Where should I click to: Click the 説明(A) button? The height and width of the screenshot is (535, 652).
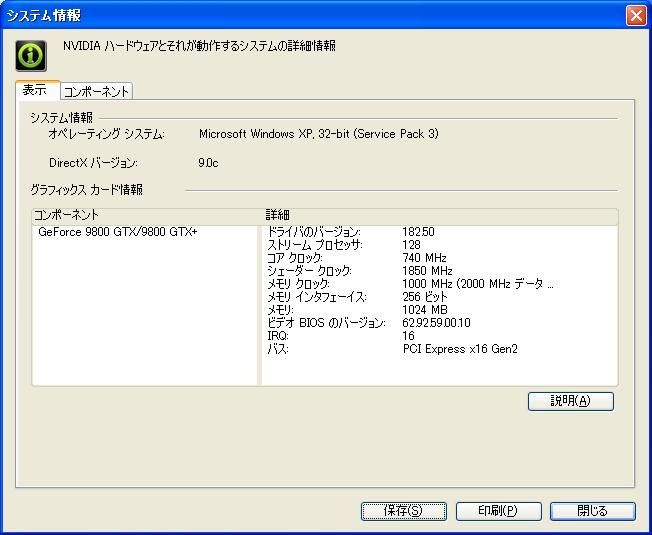570,401
